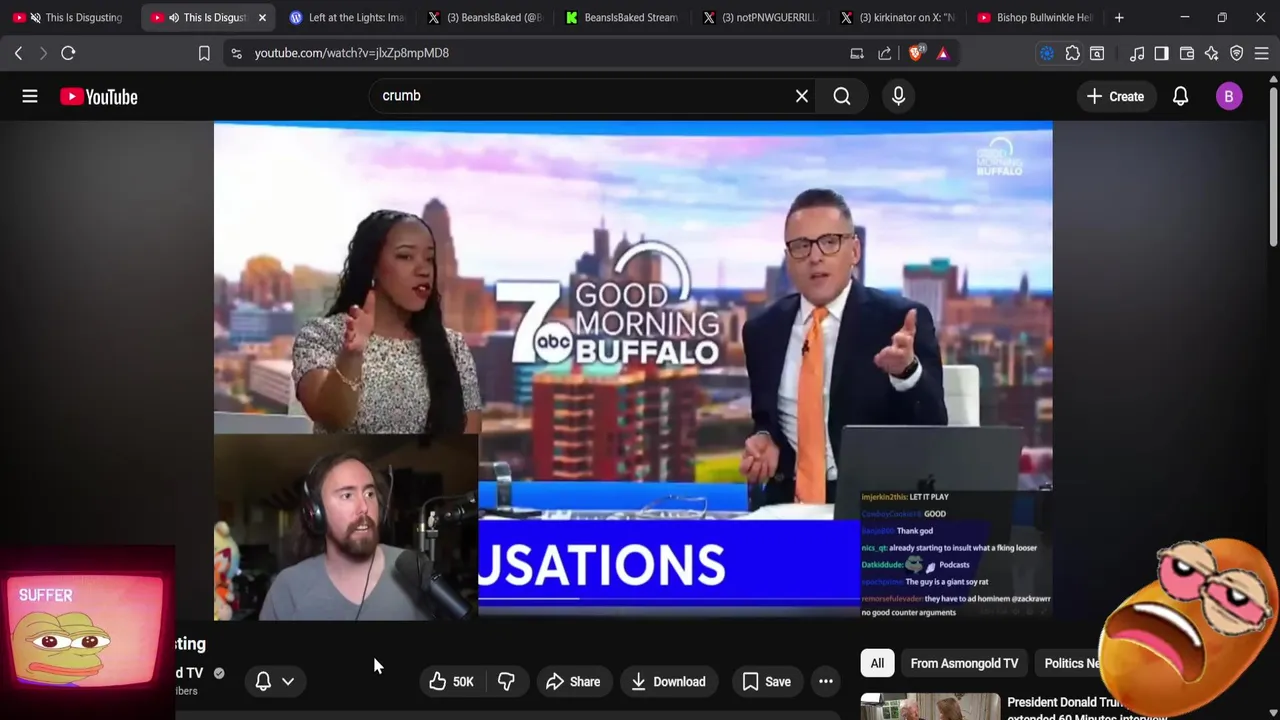
Task: Go back with the browser back arrow
Action: (18, 53)
